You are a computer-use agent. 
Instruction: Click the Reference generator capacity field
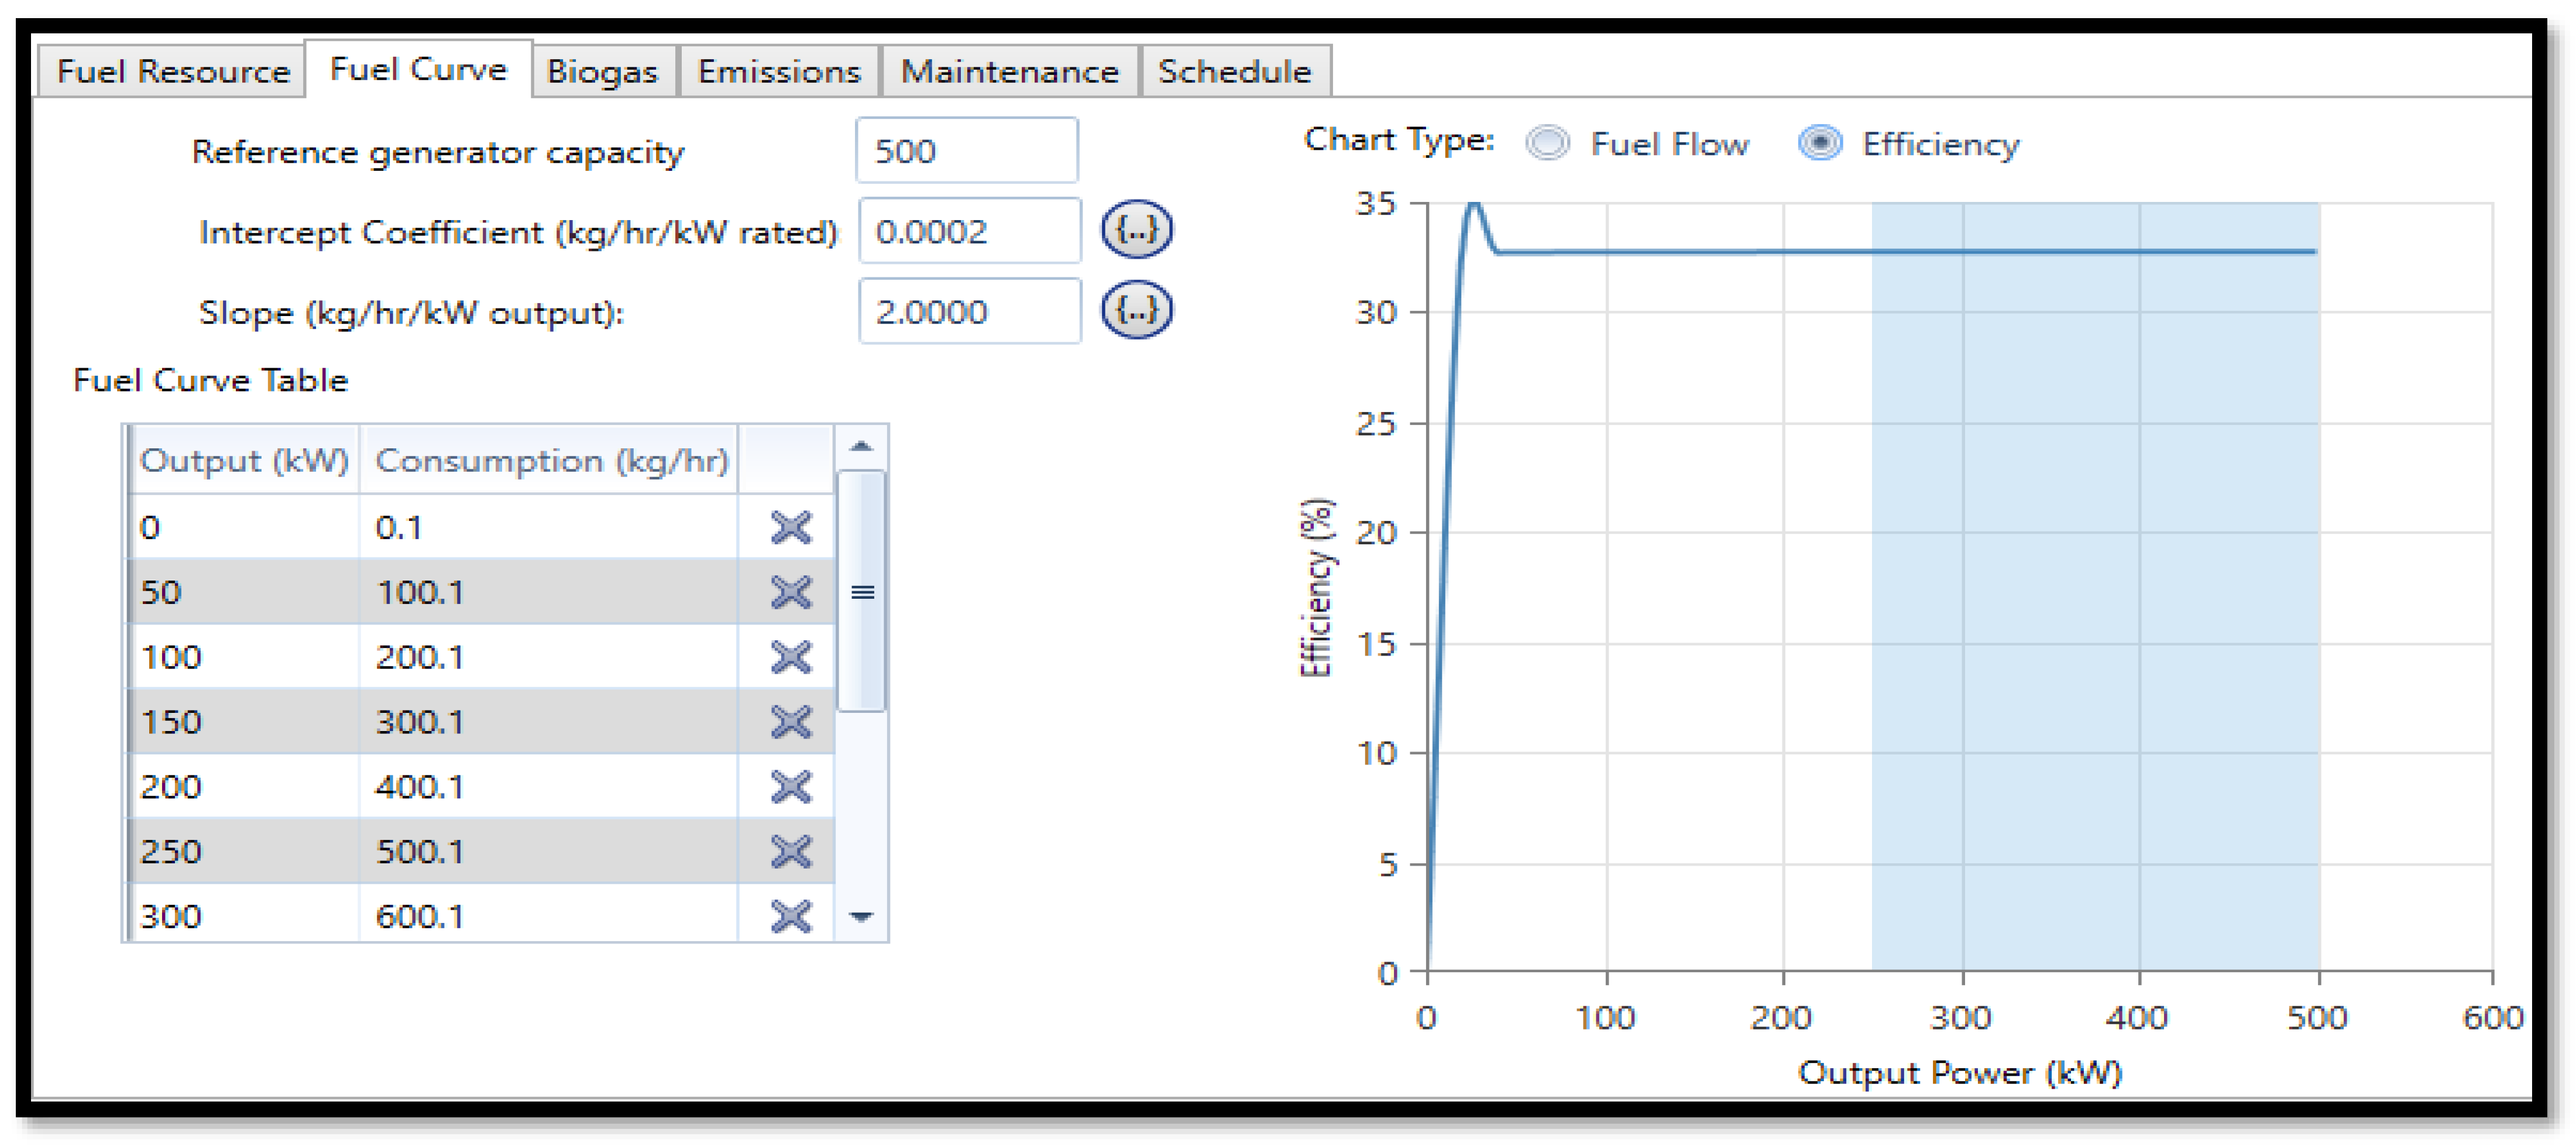(x=966, y=151)
